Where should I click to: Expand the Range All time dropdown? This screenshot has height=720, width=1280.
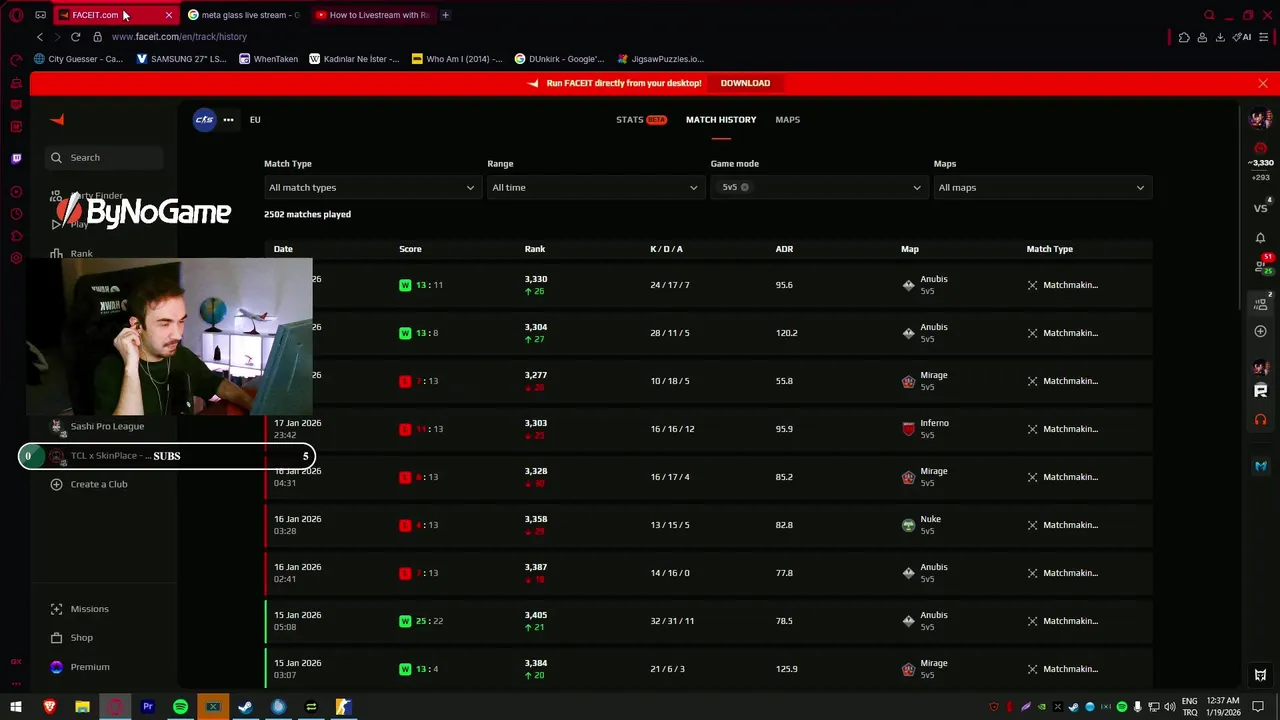[x=595, y=188]
